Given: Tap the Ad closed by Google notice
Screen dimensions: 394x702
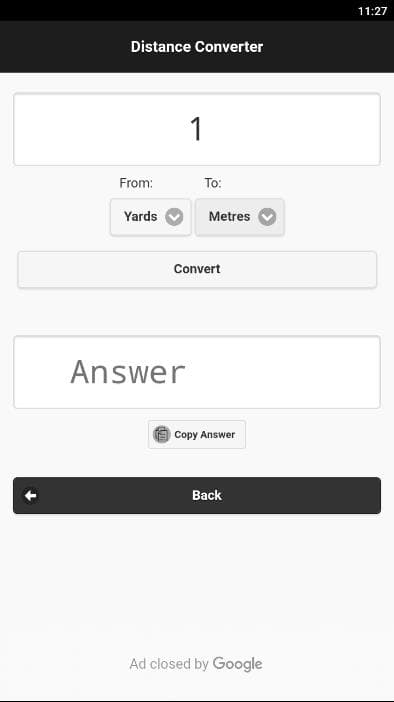Looking at the screenshot, I should (x=196, y=664).
